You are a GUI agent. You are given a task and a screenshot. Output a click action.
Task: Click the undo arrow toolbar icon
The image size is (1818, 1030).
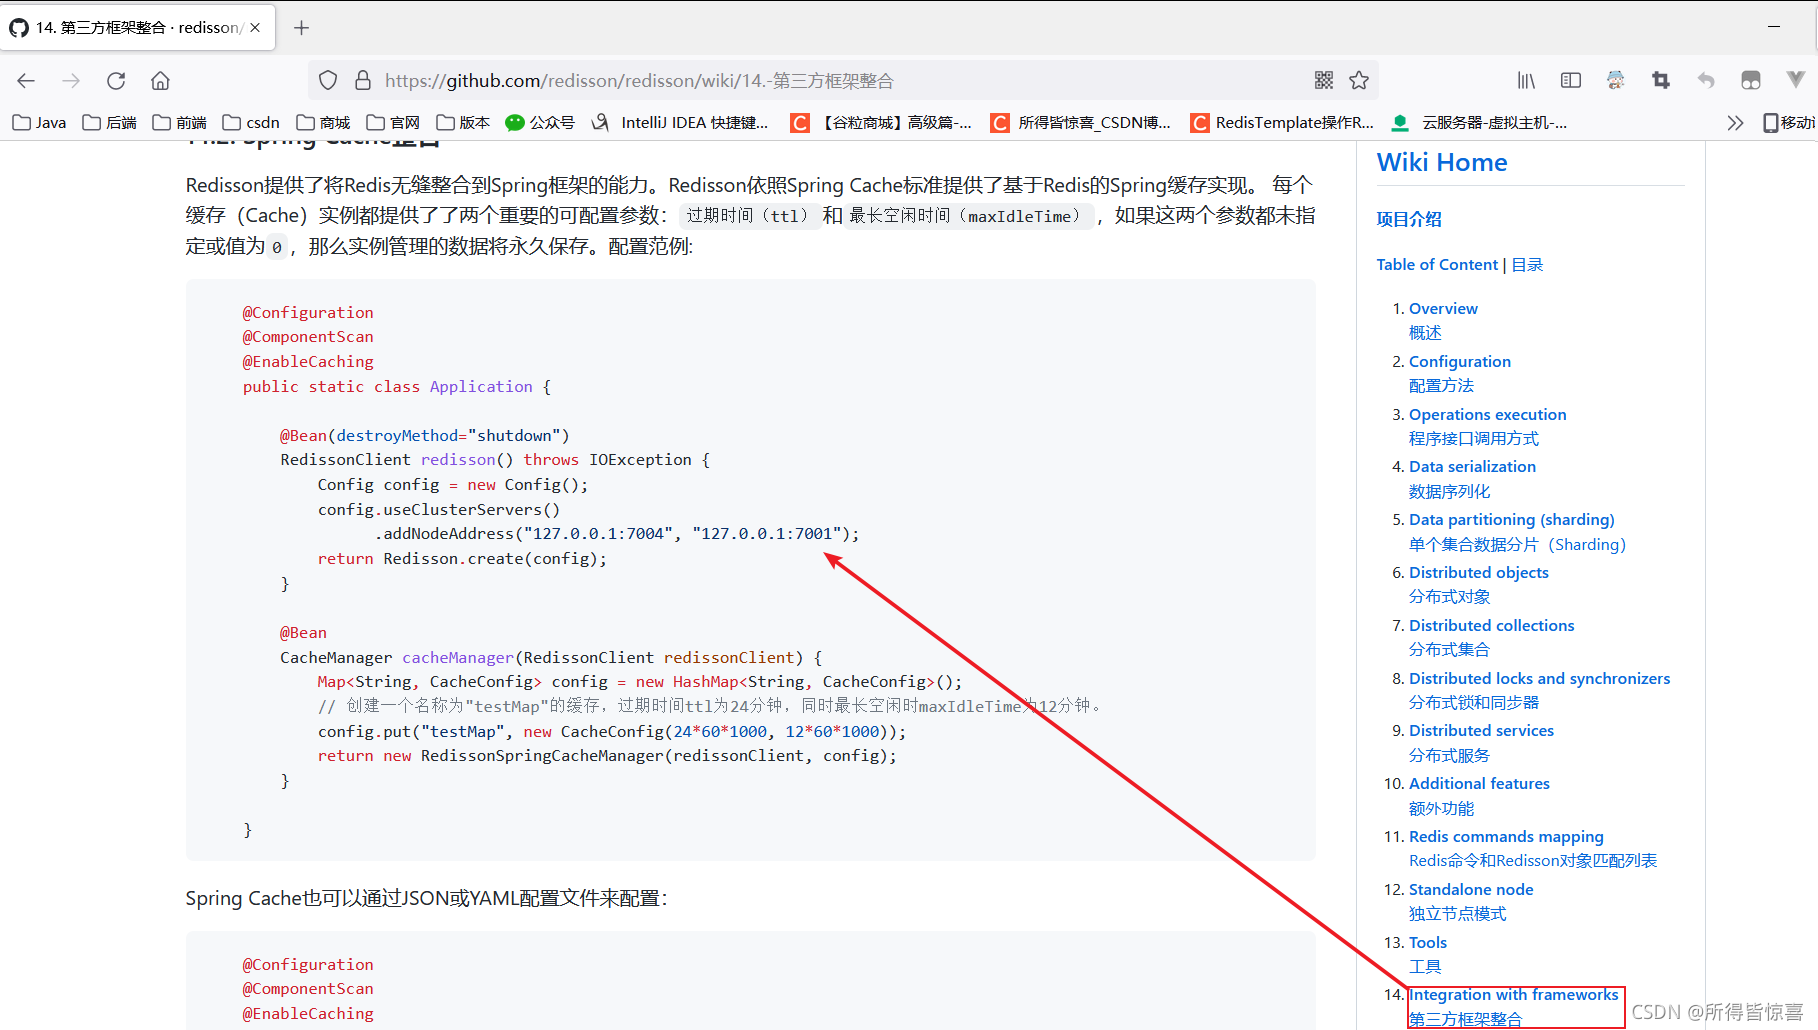coord(1706,80)
